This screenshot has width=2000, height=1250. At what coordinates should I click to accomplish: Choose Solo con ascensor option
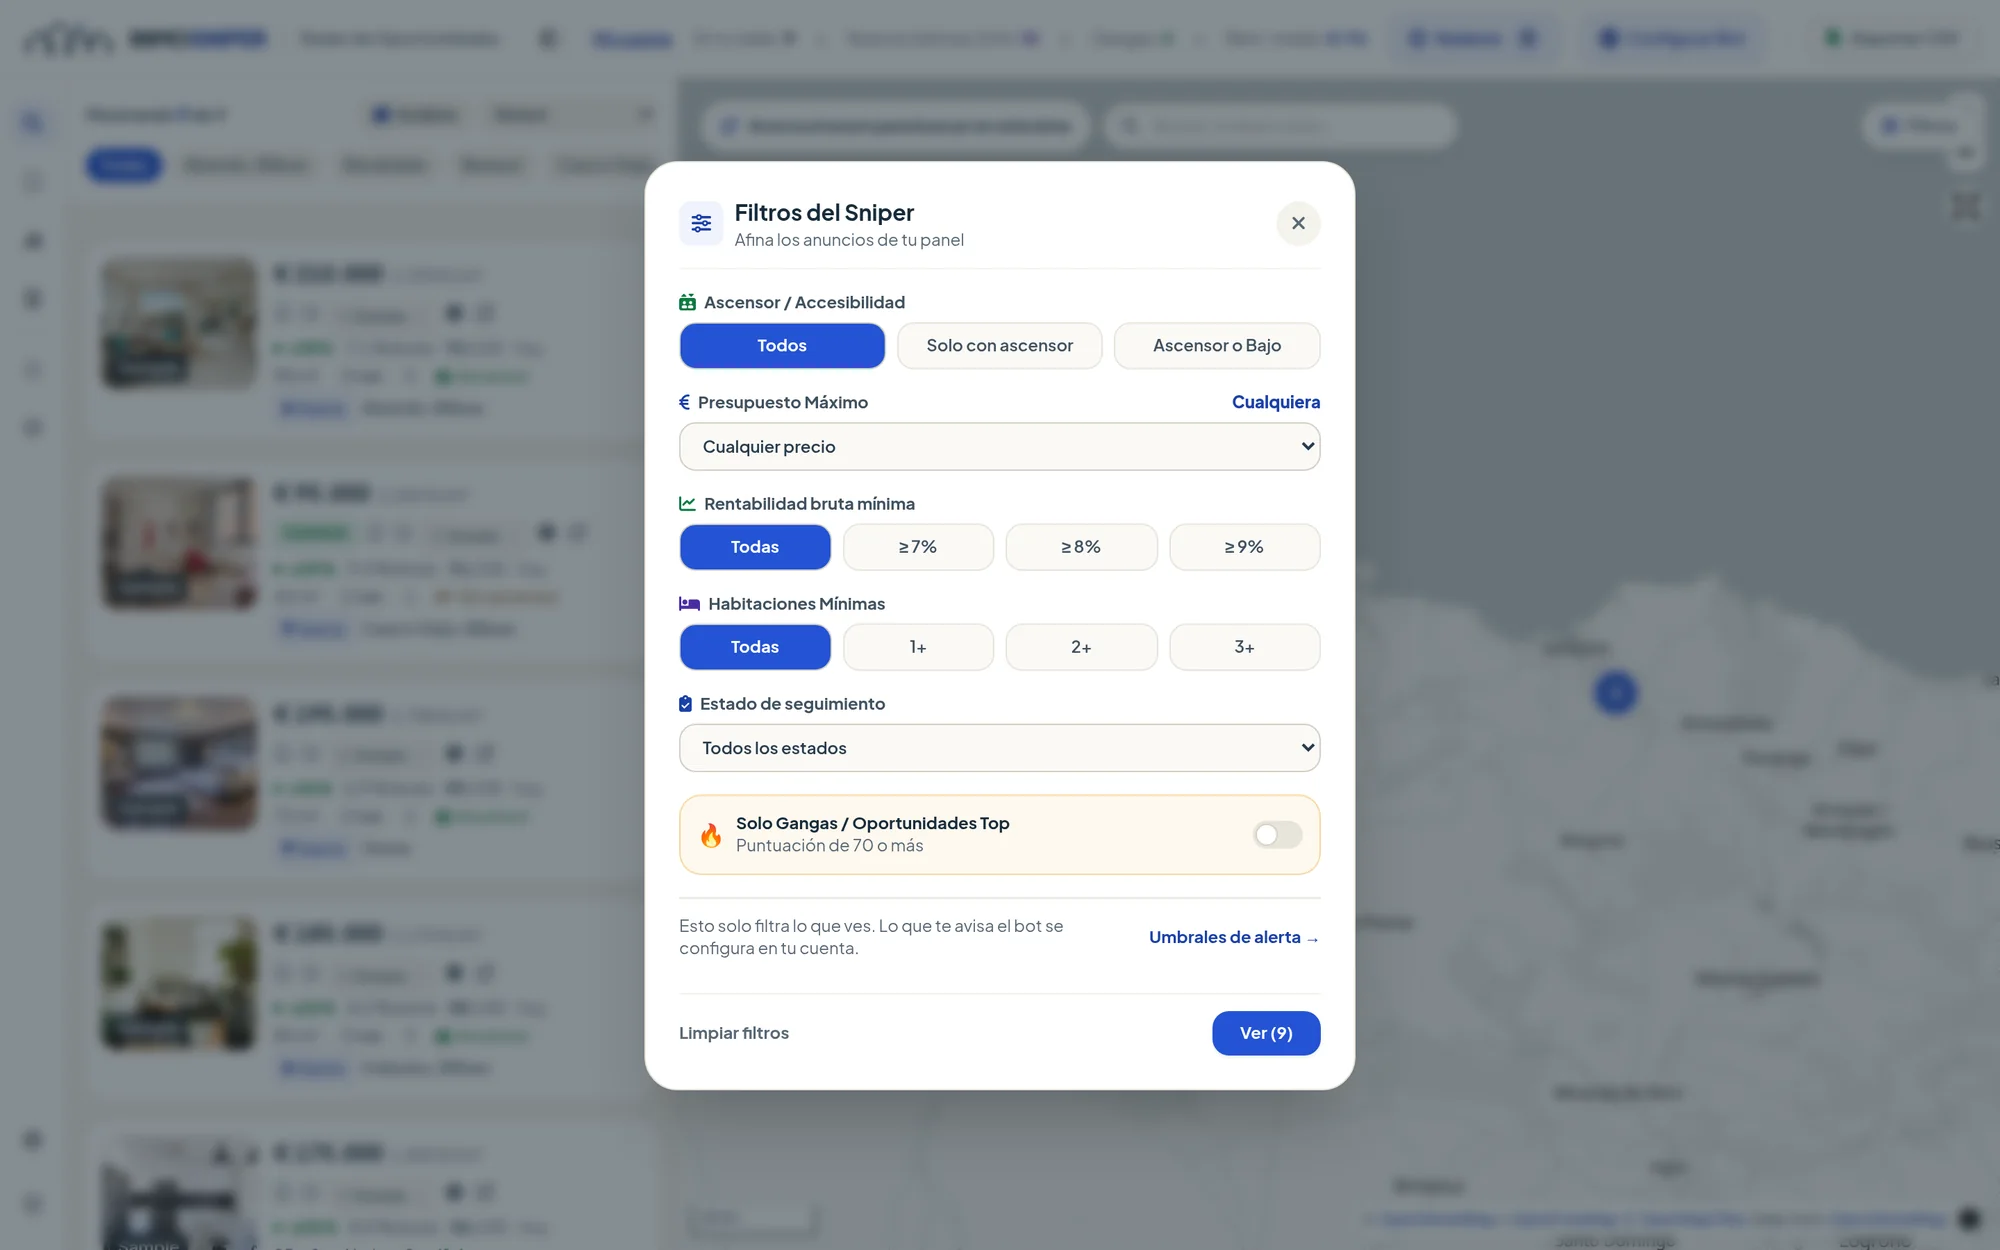coord(1000,346)
